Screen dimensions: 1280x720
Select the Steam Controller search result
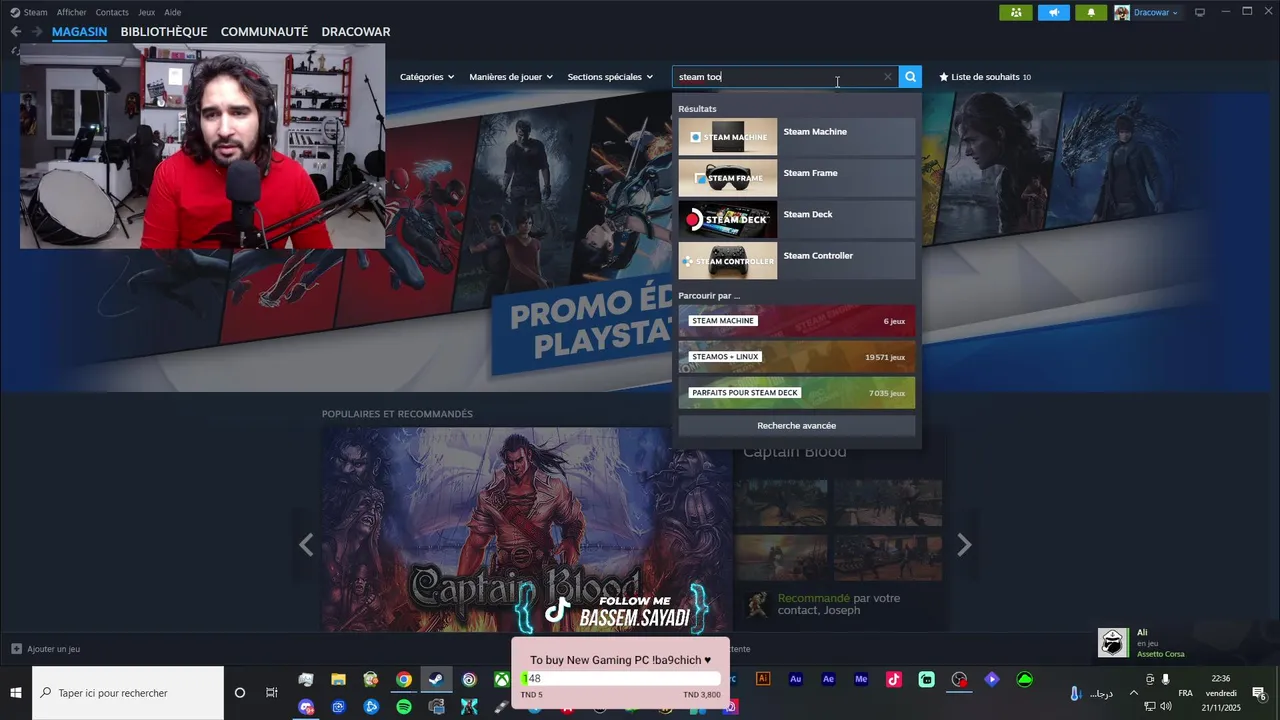796,261
